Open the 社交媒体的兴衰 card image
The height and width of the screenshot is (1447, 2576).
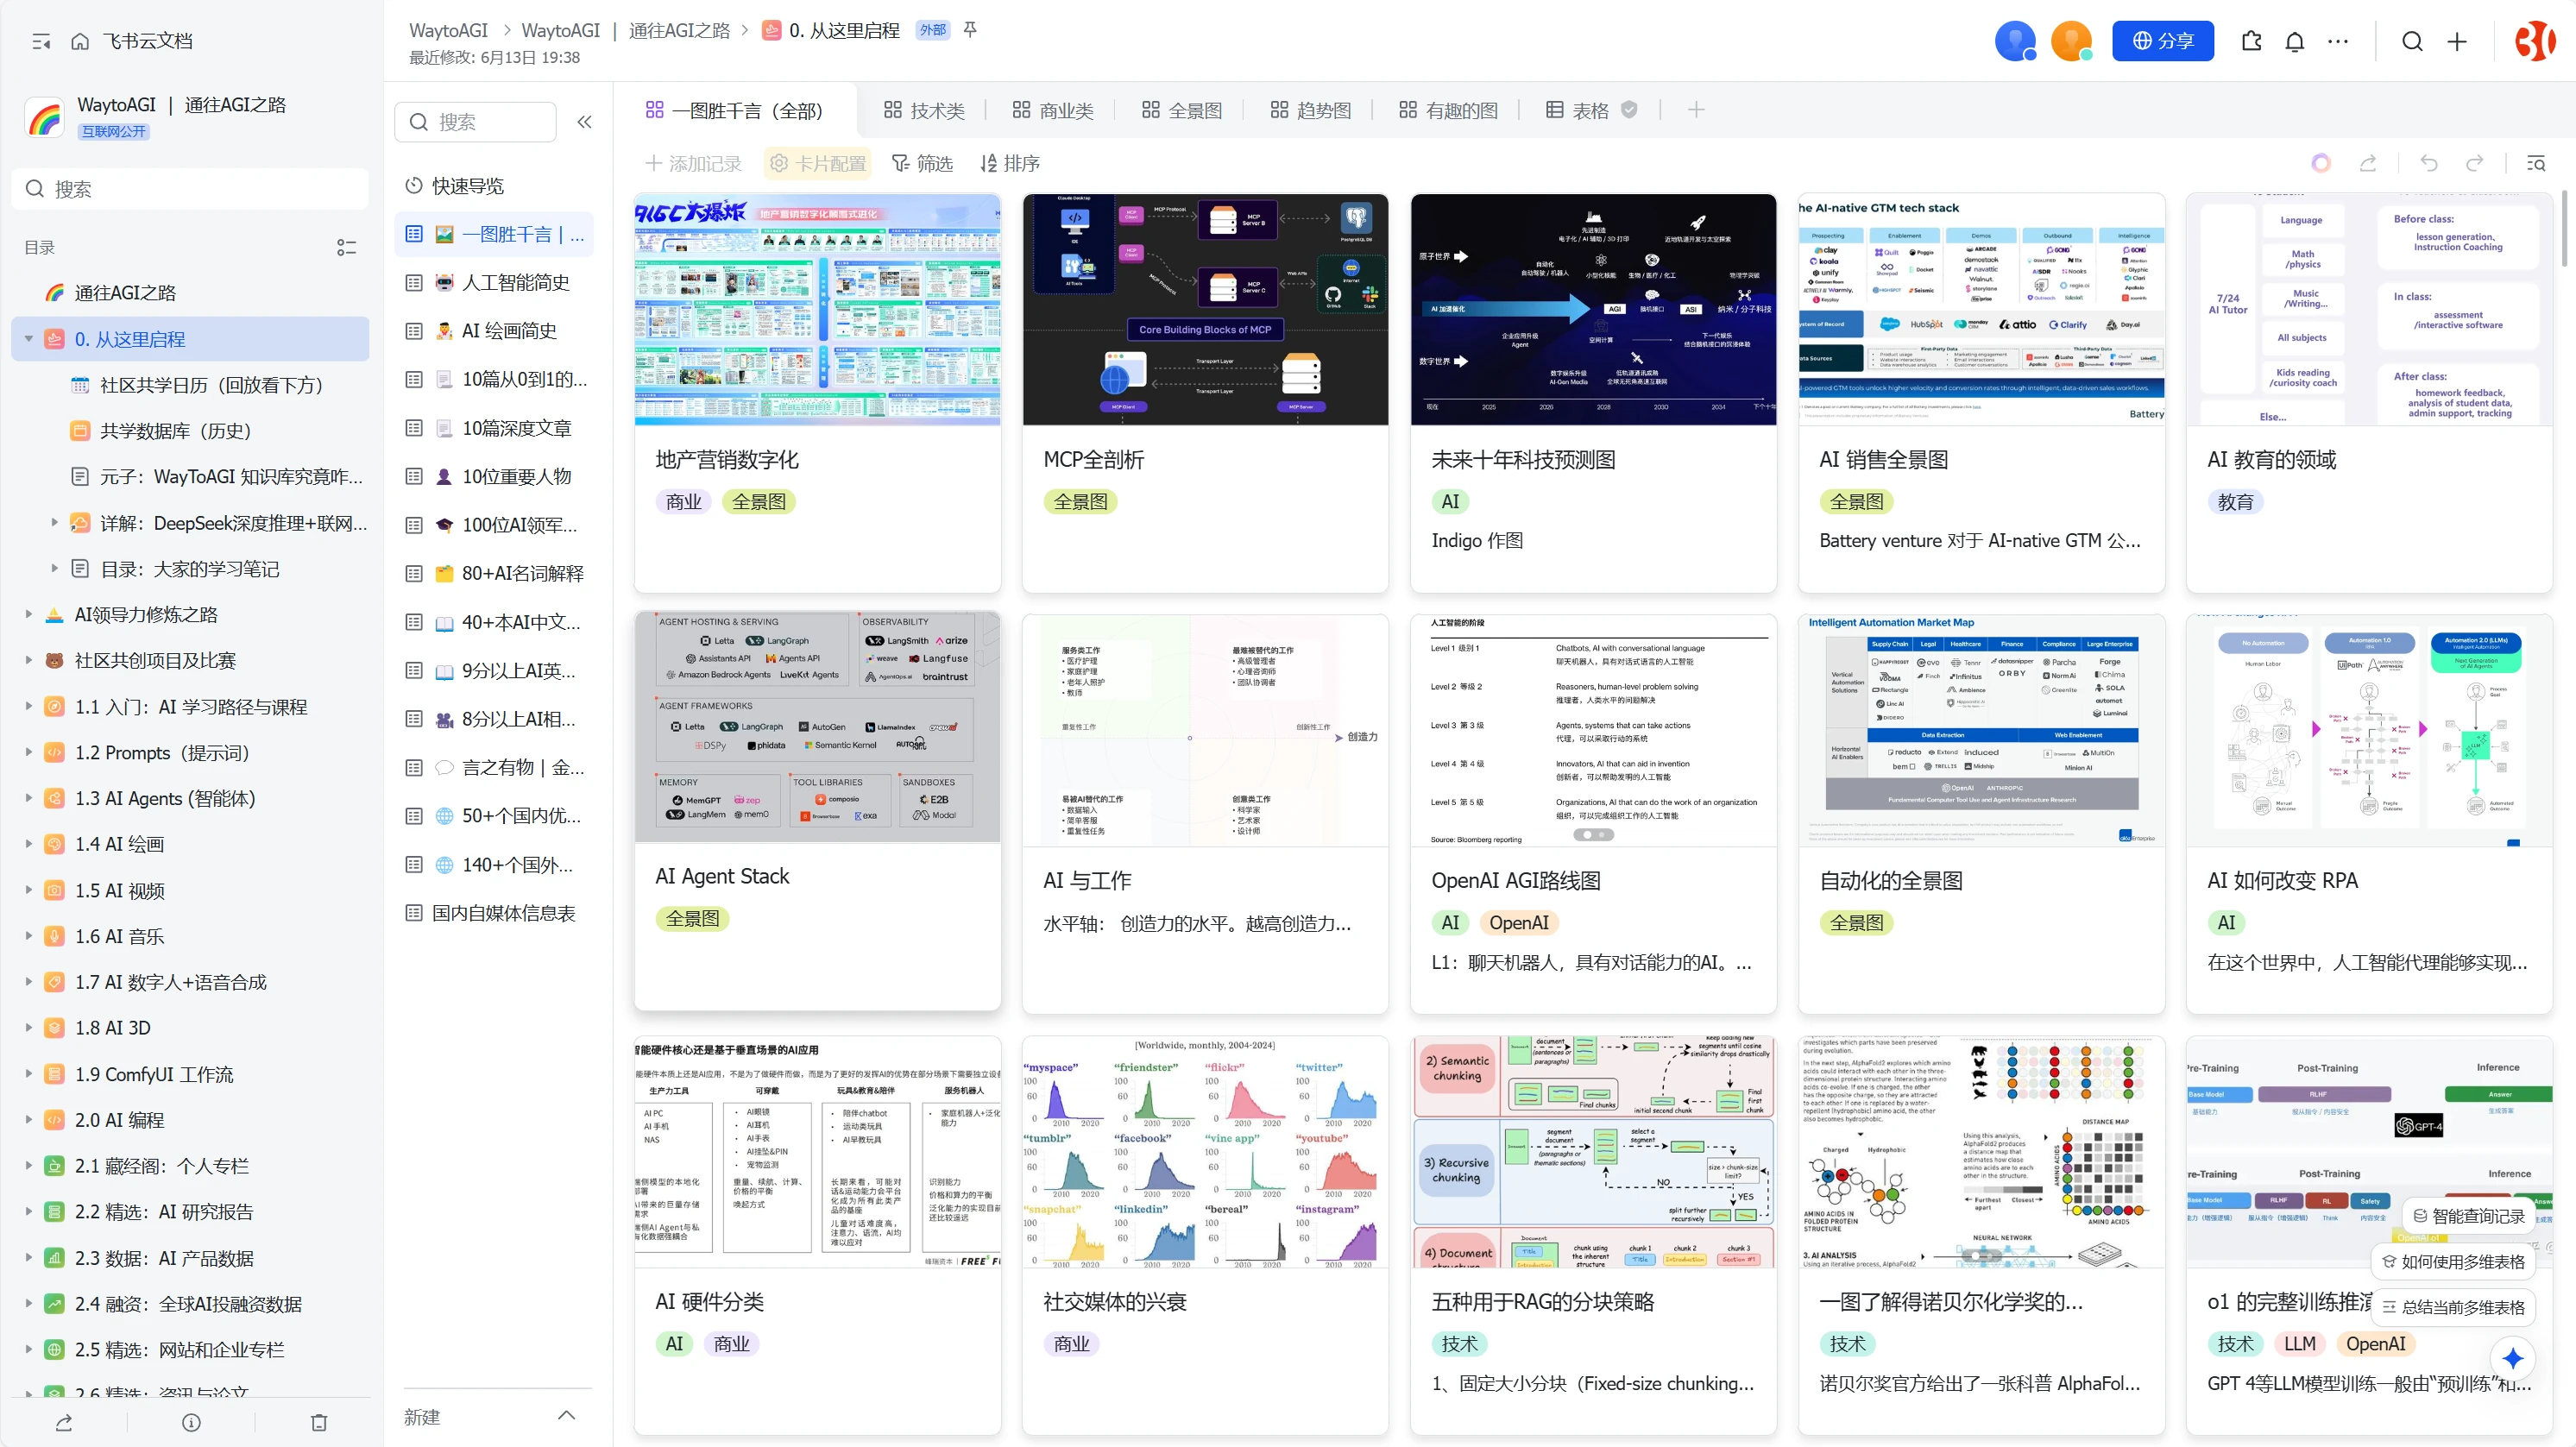[x=1205, y=1153]
